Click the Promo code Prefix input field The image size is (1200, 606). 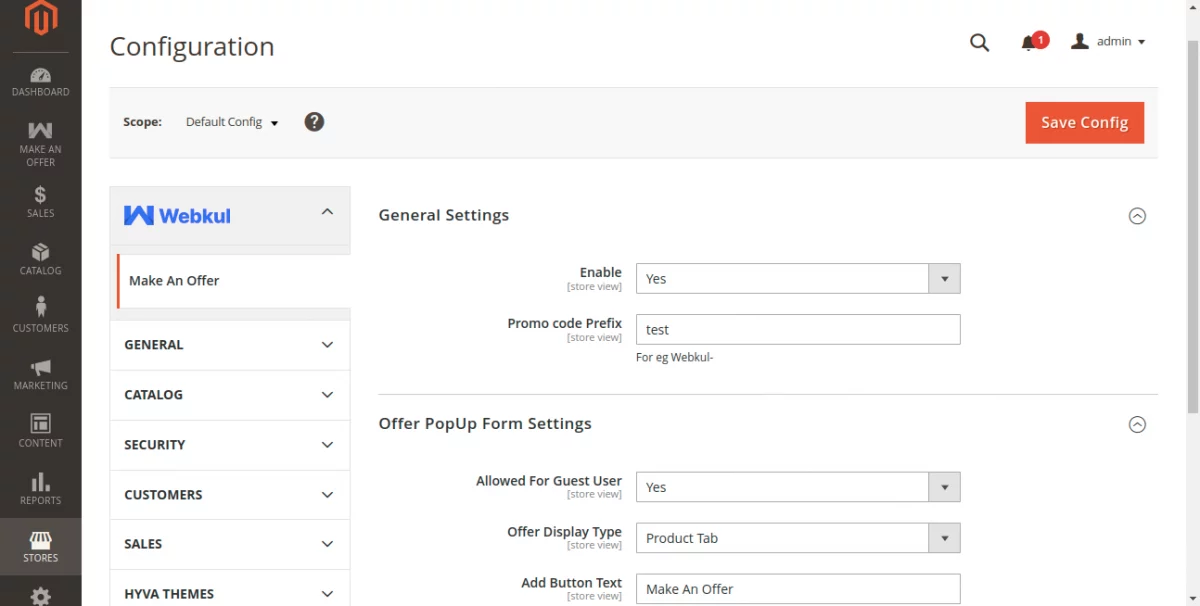[x=797, y=330]
